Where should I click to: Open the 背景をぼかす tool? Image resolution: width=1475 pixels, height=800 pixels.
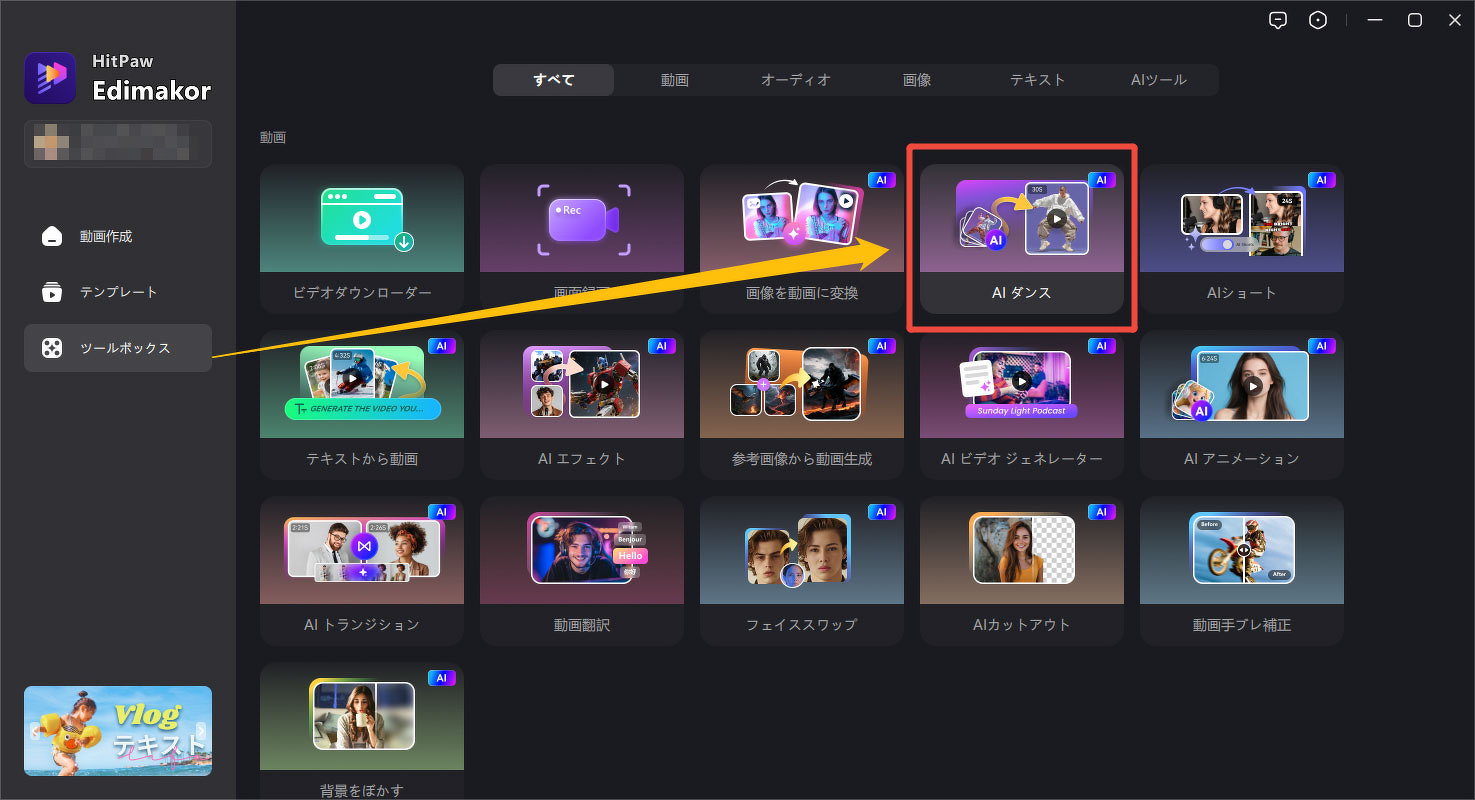362,731
